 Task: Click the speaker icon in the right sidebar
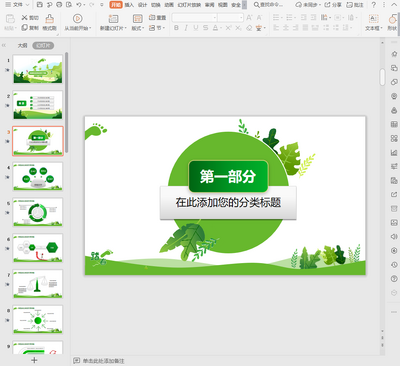point(394,236)
